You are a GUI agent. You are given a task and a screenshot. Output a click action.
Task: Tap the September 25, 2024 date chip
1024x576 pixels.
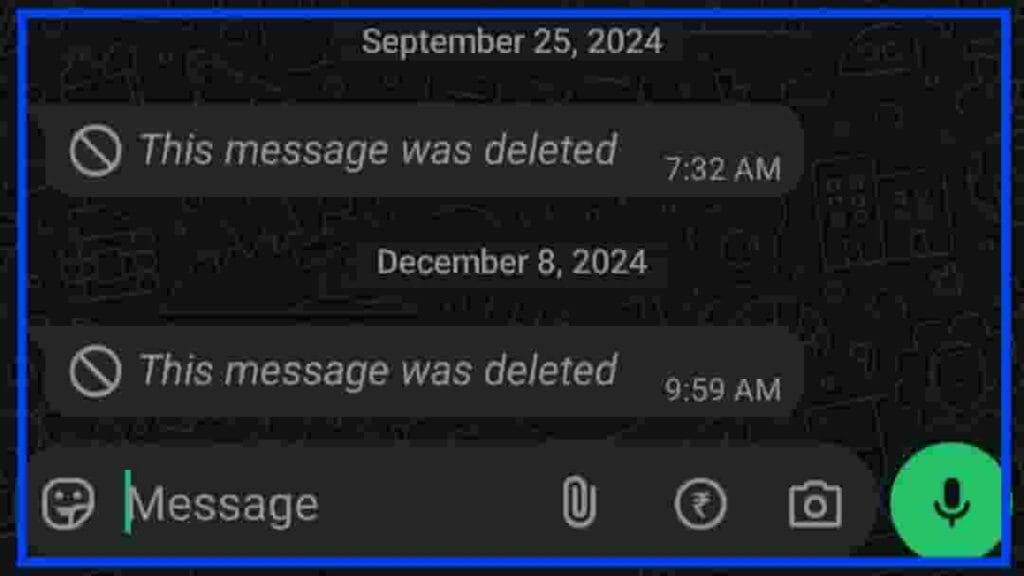[511, 42]
